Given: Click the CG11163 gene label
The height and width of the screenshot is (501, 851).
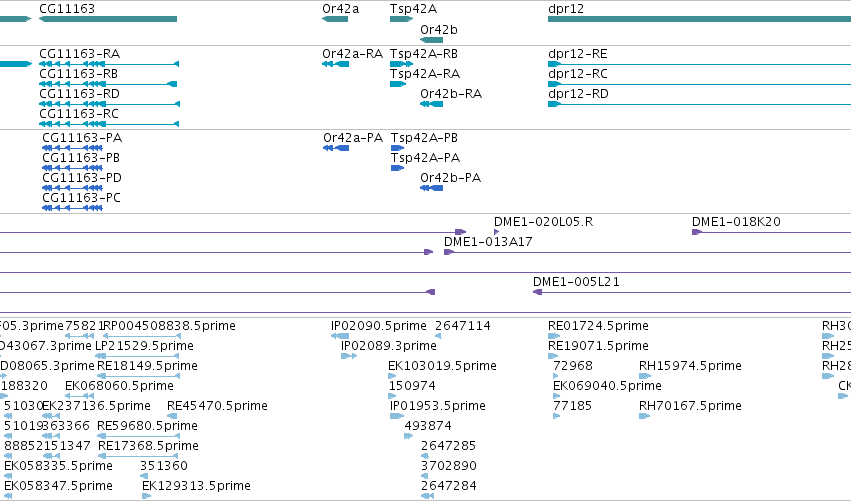Looking at the screenshot, I should (x=67, y=9).
